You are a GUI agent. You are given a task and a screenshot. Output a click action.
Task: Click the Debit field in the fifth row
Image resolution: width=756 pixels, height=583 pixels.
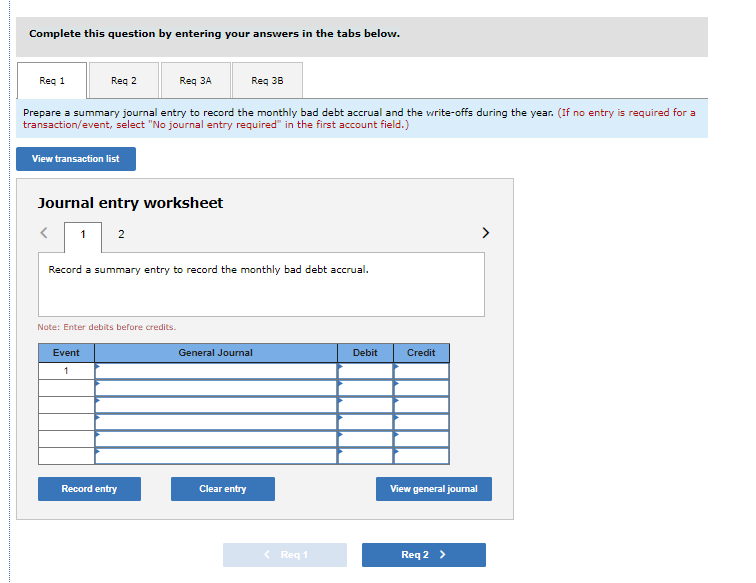tap(365, 439)
